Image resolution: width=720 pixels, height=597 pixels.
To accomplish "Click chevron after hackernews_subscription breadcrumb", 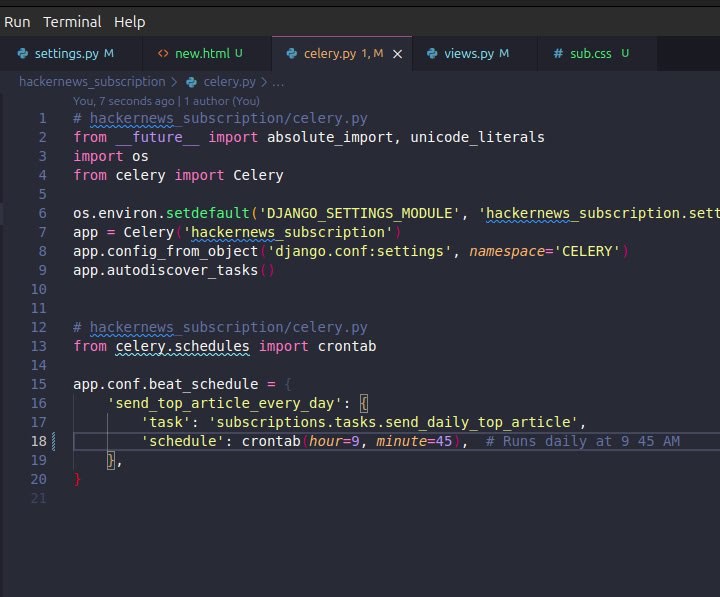I will (x=174, y=82).
